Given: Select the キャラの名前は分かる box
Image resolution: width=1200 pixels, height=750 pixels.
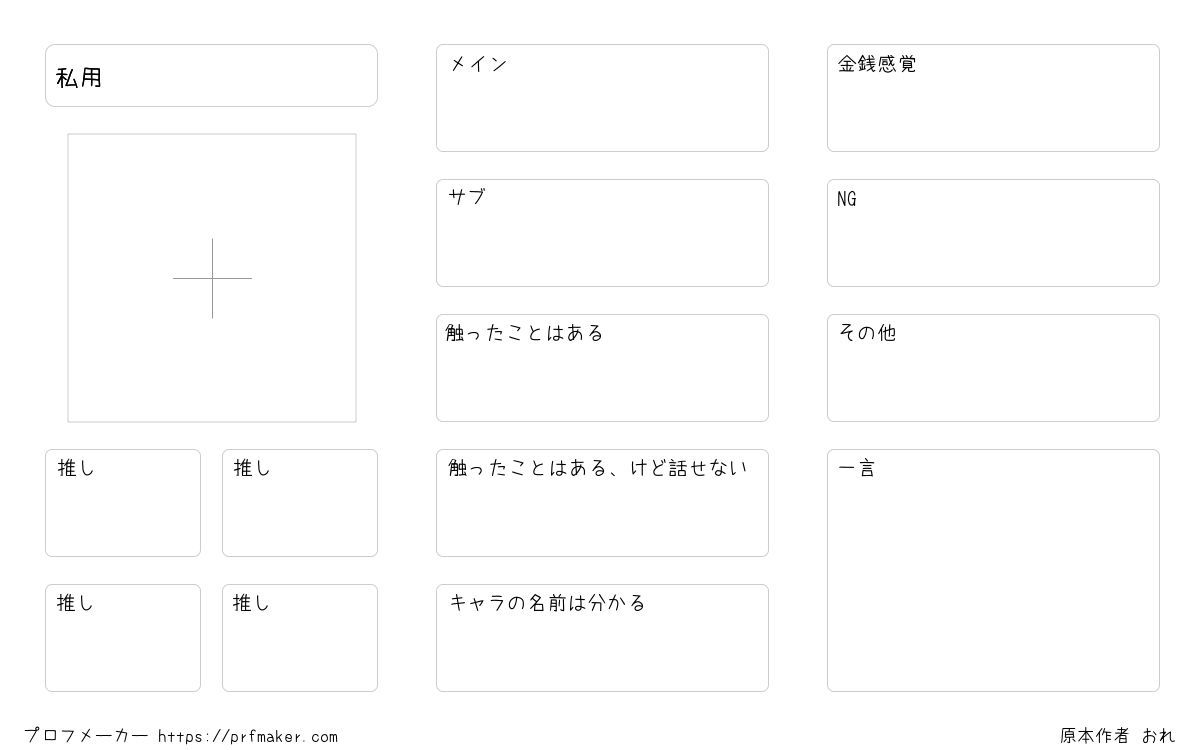Looking at the screenshot, I should [602, 638].
